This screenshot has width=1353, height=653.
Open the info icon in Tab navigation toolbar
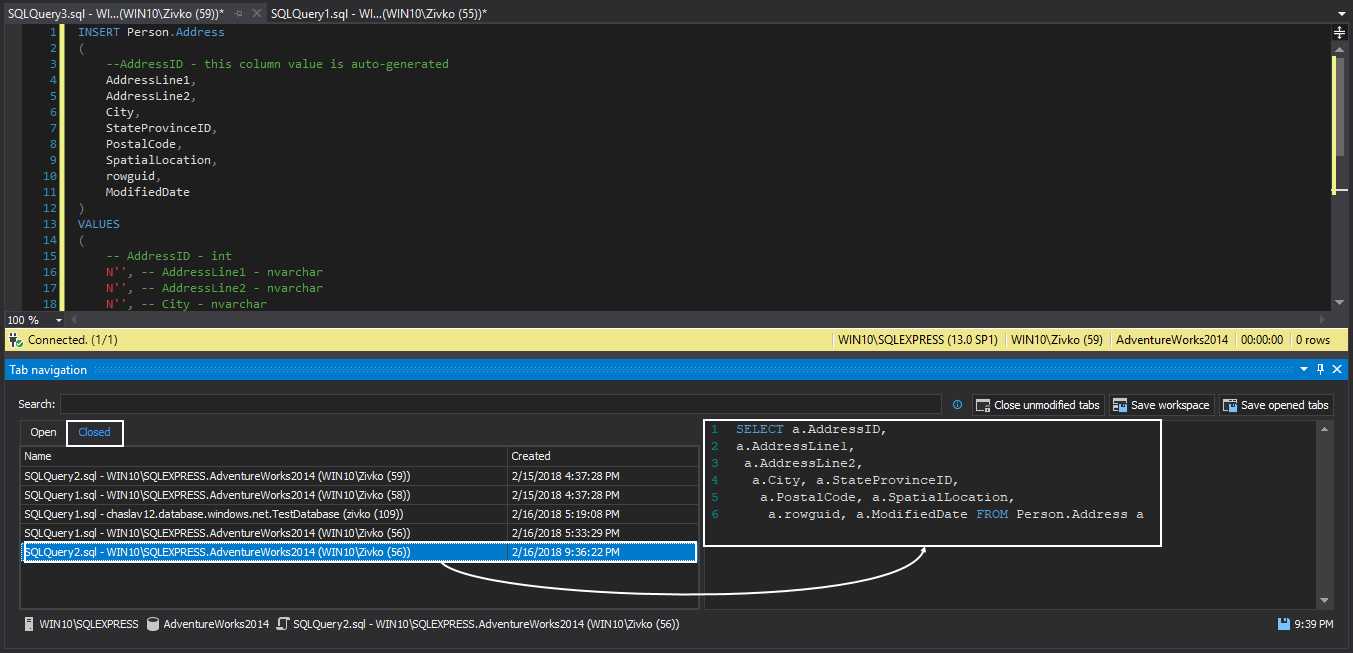pyautogui.click(x=957, y=405)
